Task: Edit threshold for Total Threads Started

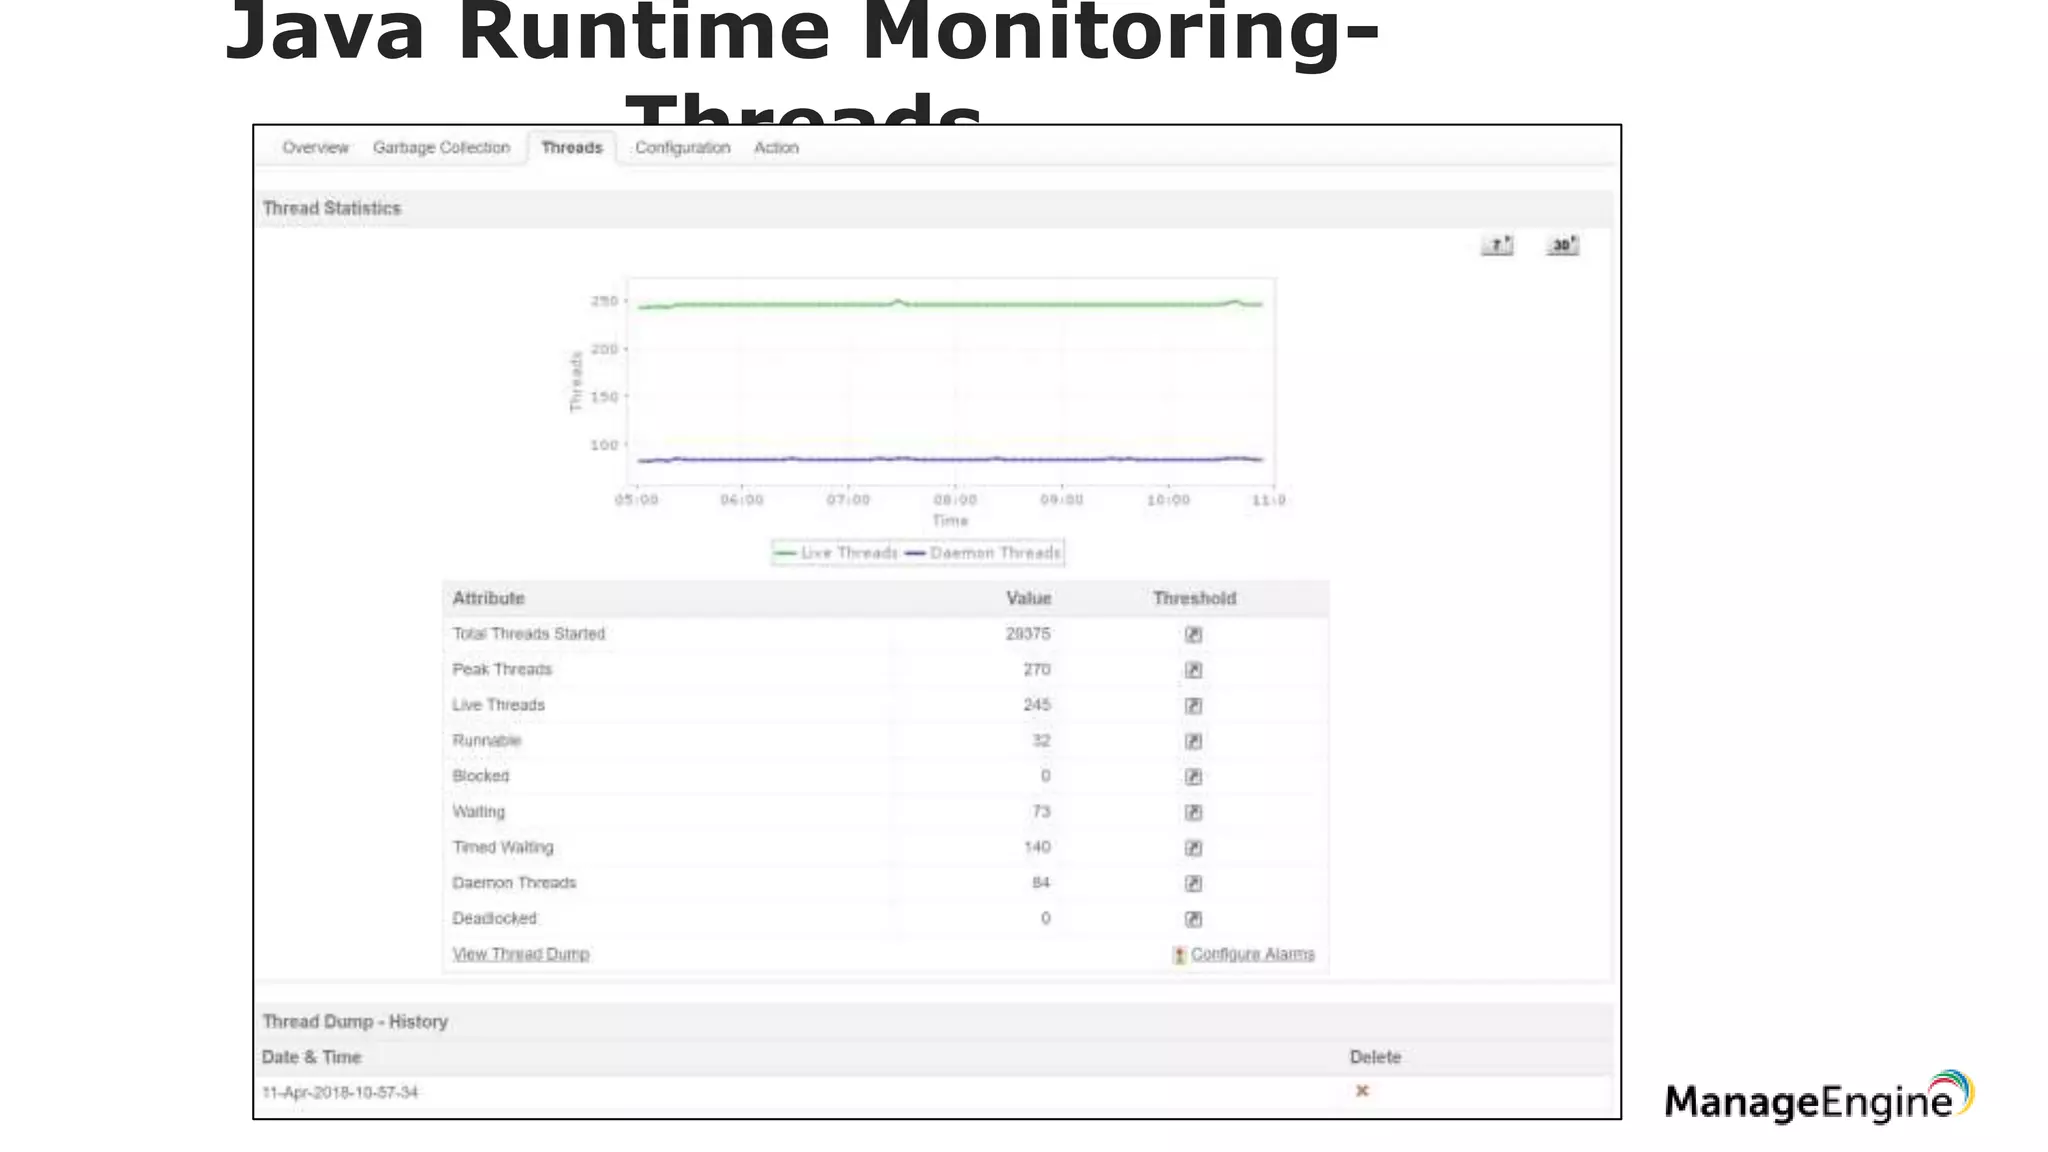Action: click(1193, 634)
